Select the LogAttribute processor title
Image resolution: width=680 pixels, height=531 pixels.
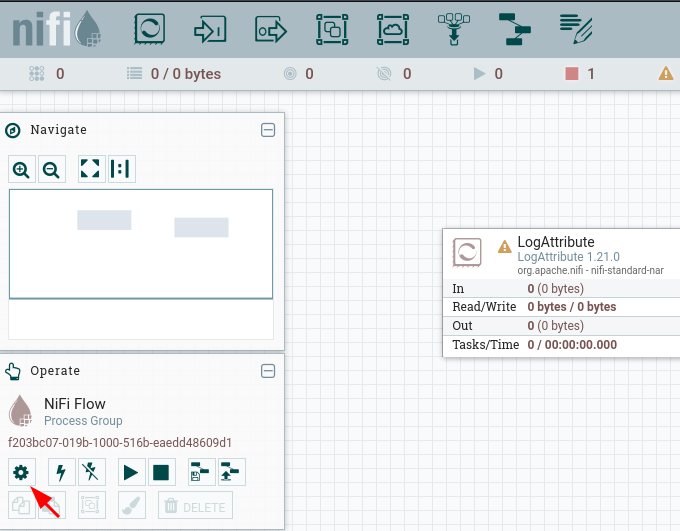[556, 242]
